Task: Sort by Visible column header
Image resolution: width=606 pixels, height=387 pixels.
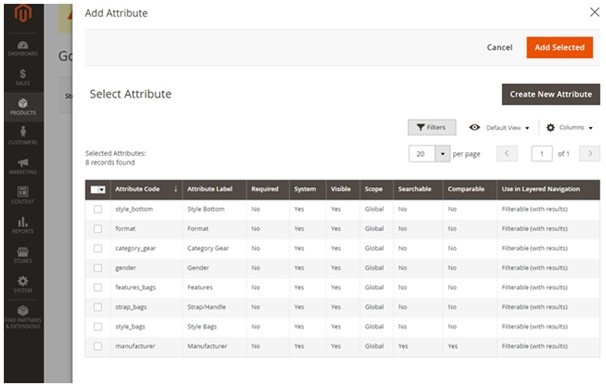Action: [x=342, y=189]
